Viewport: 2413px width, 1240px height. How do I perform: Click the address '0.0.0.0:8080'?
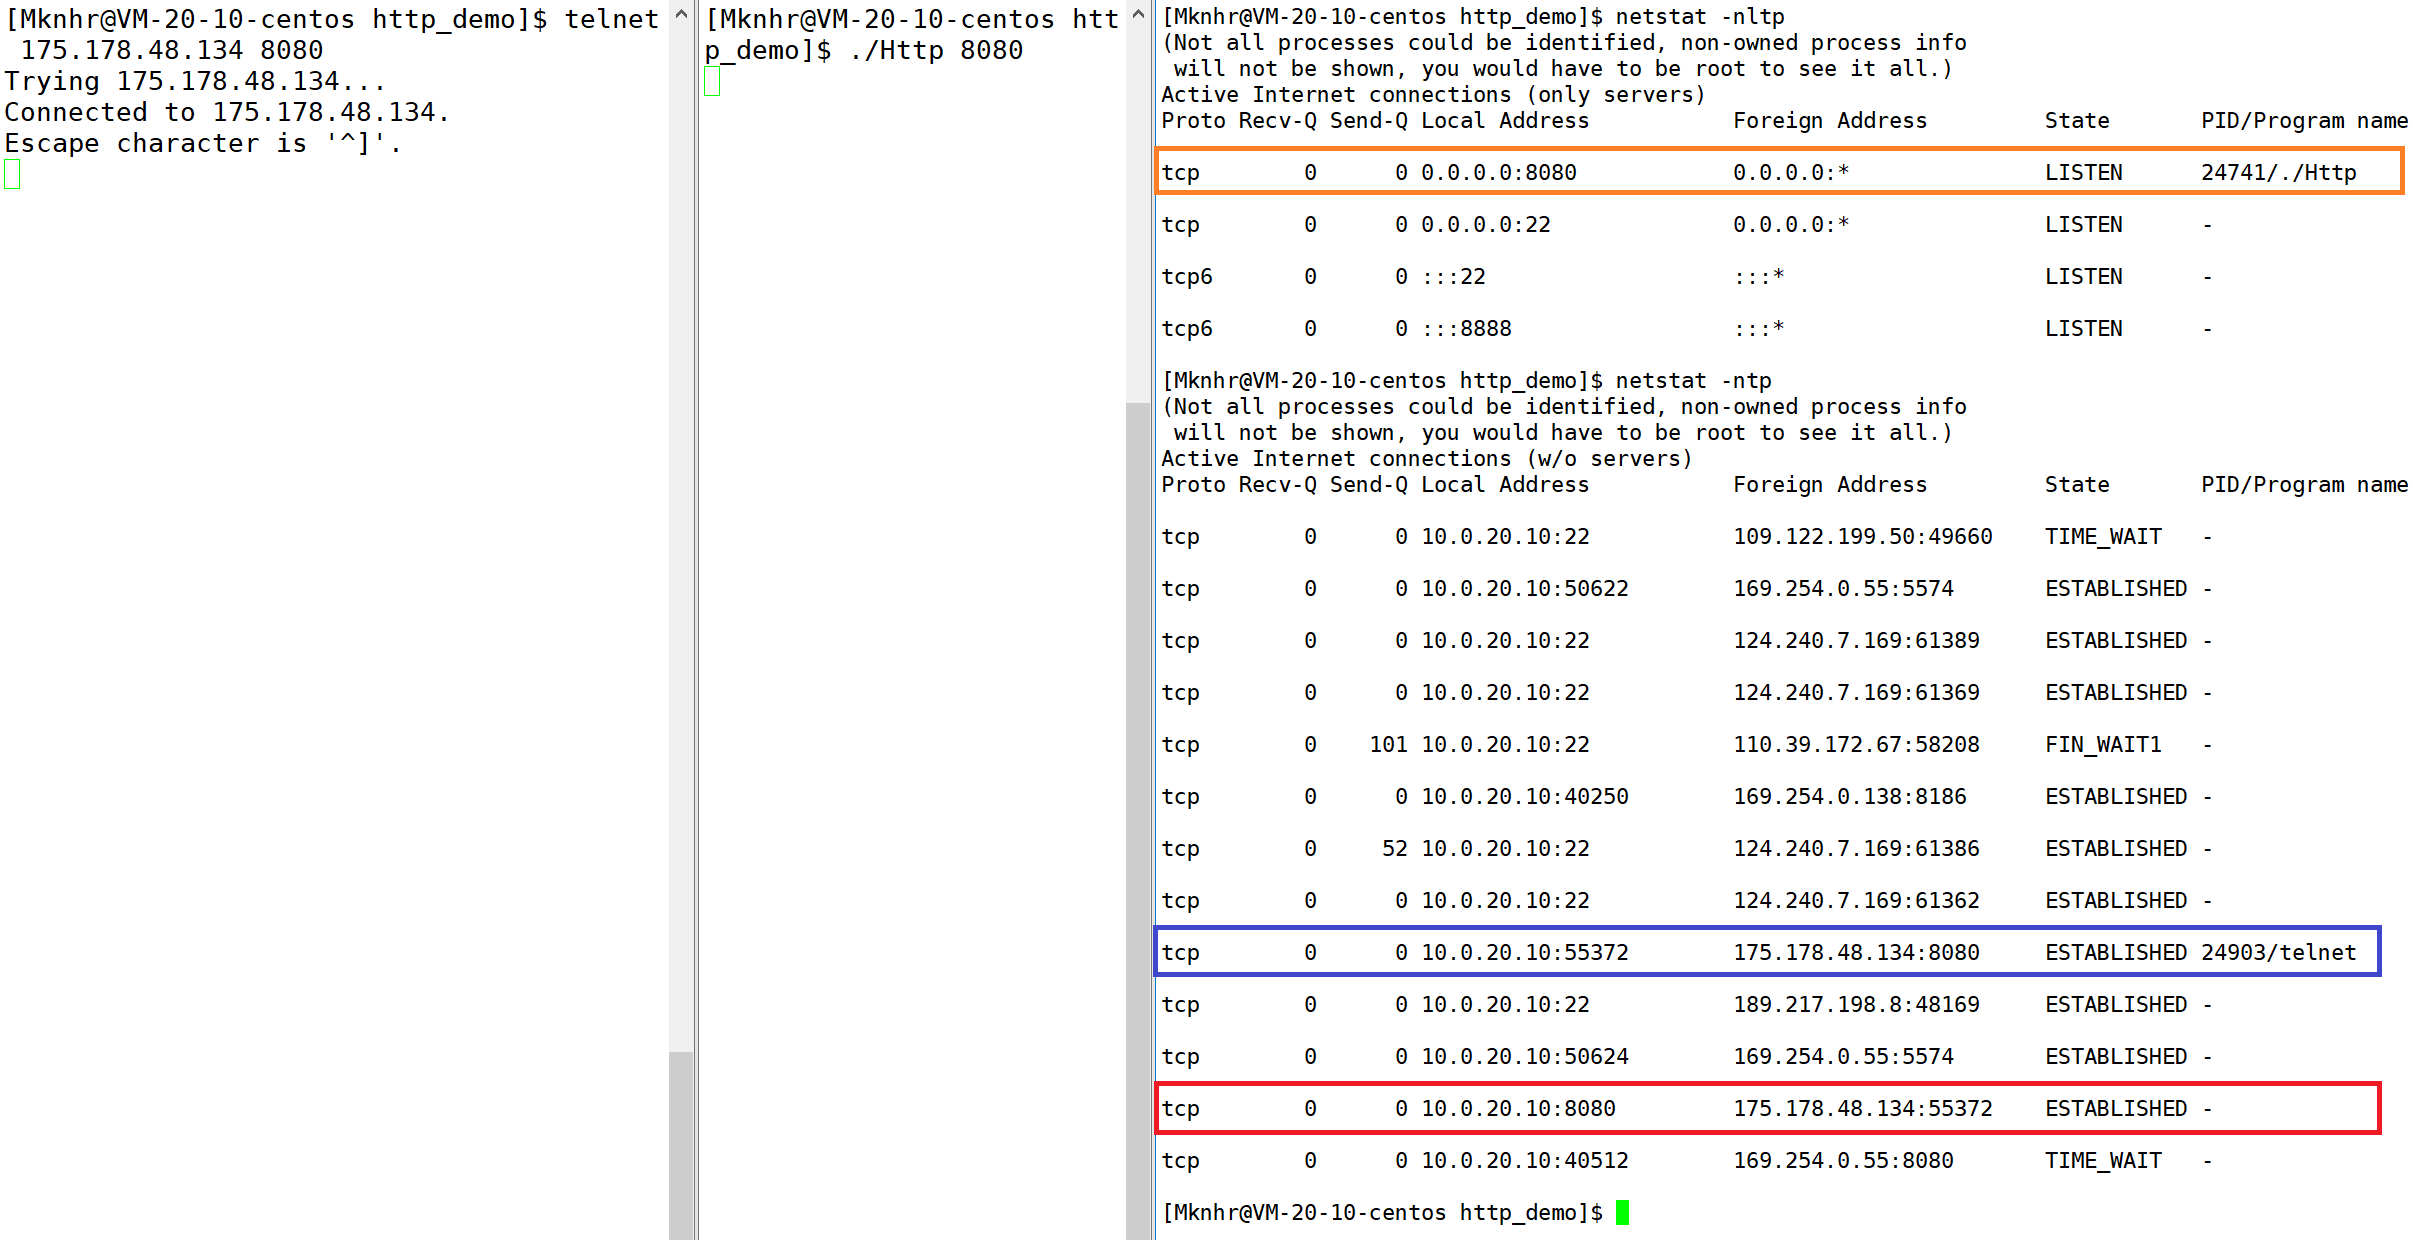coord(1498,172)
